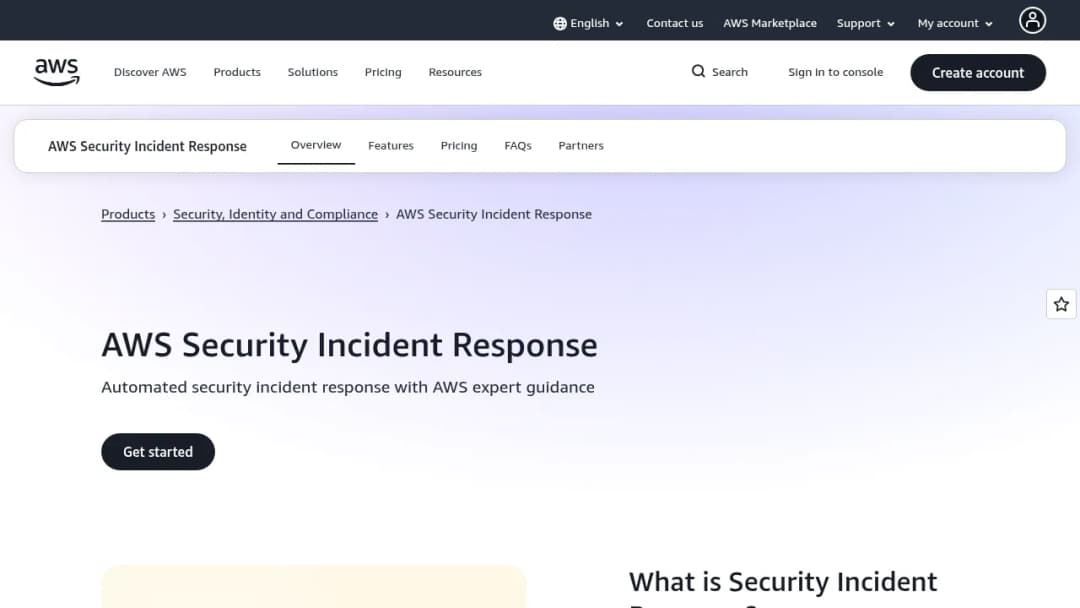Click the Get started button
This screenshot has width=1080, height=608.
pos(158,452)
